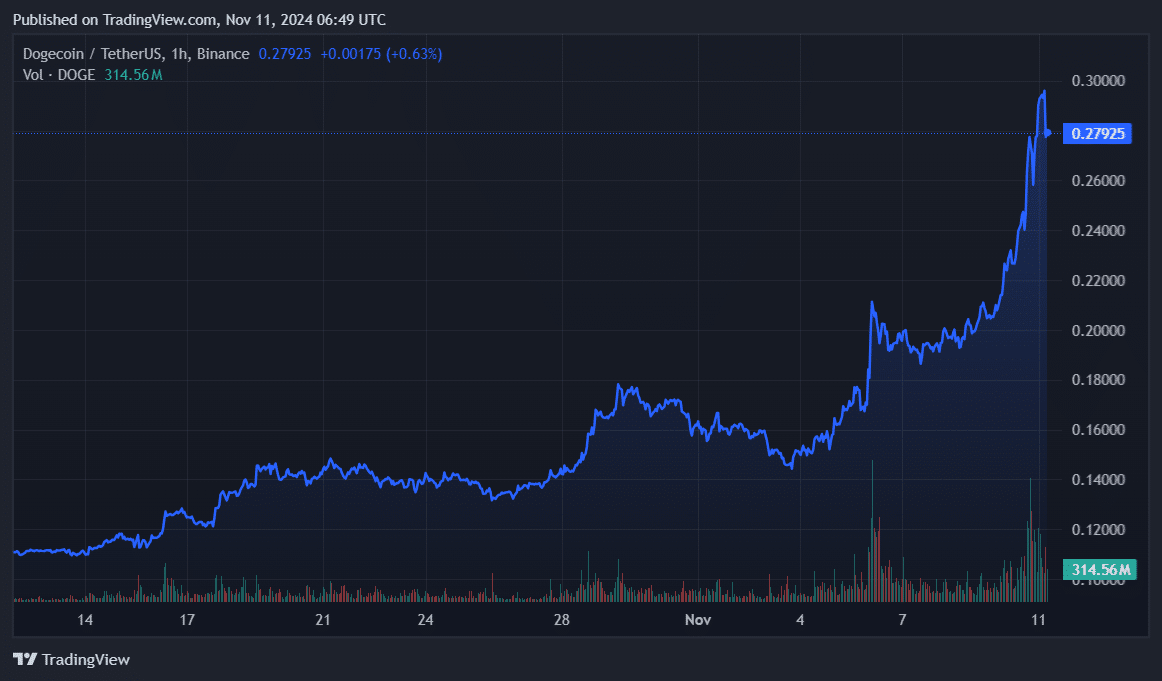Image resolution: width=1162 pixels, height=681 pixels.
Task: Click the green 314.56M volume label on the price axis
Action: (x=1100, y=569)
